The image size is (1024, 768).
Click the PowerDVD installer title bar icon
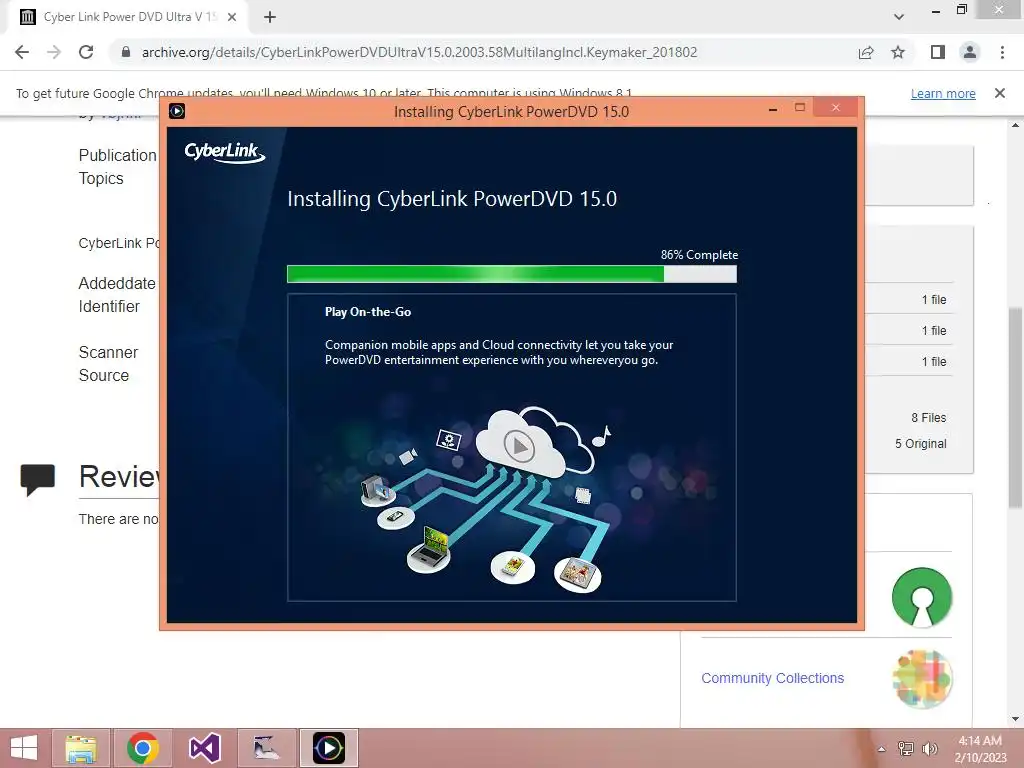click(177, 111)
